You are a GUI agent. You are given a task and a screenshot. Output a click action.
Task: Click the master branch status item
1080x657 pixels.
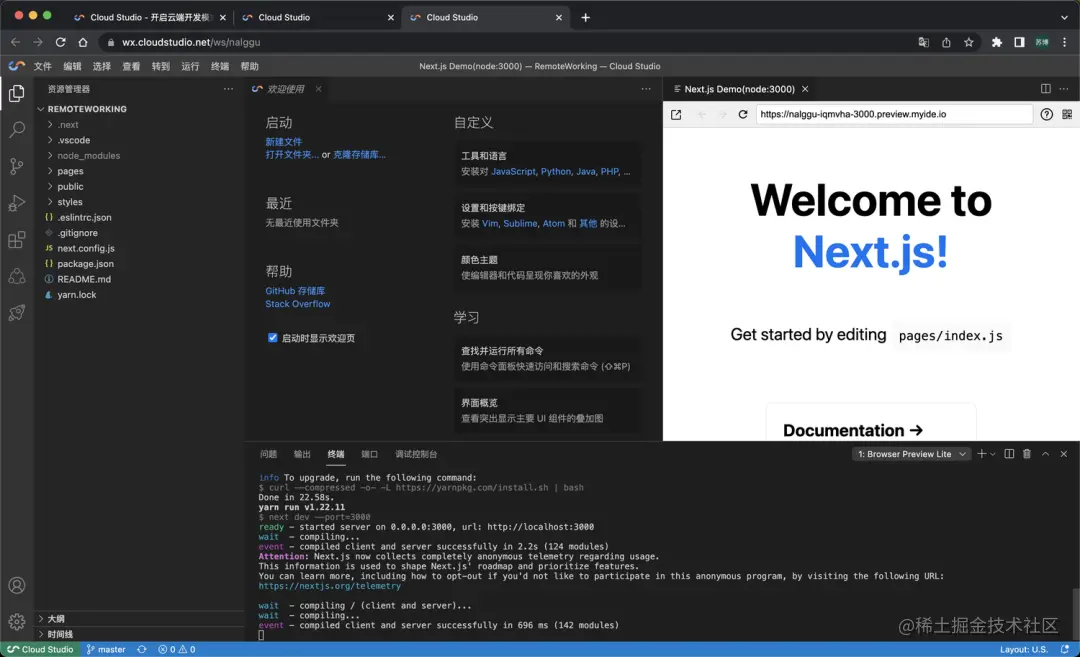106,649
